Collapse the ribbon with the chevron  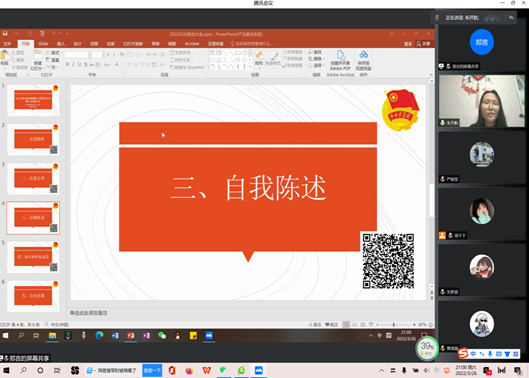[x=431, y=75]
